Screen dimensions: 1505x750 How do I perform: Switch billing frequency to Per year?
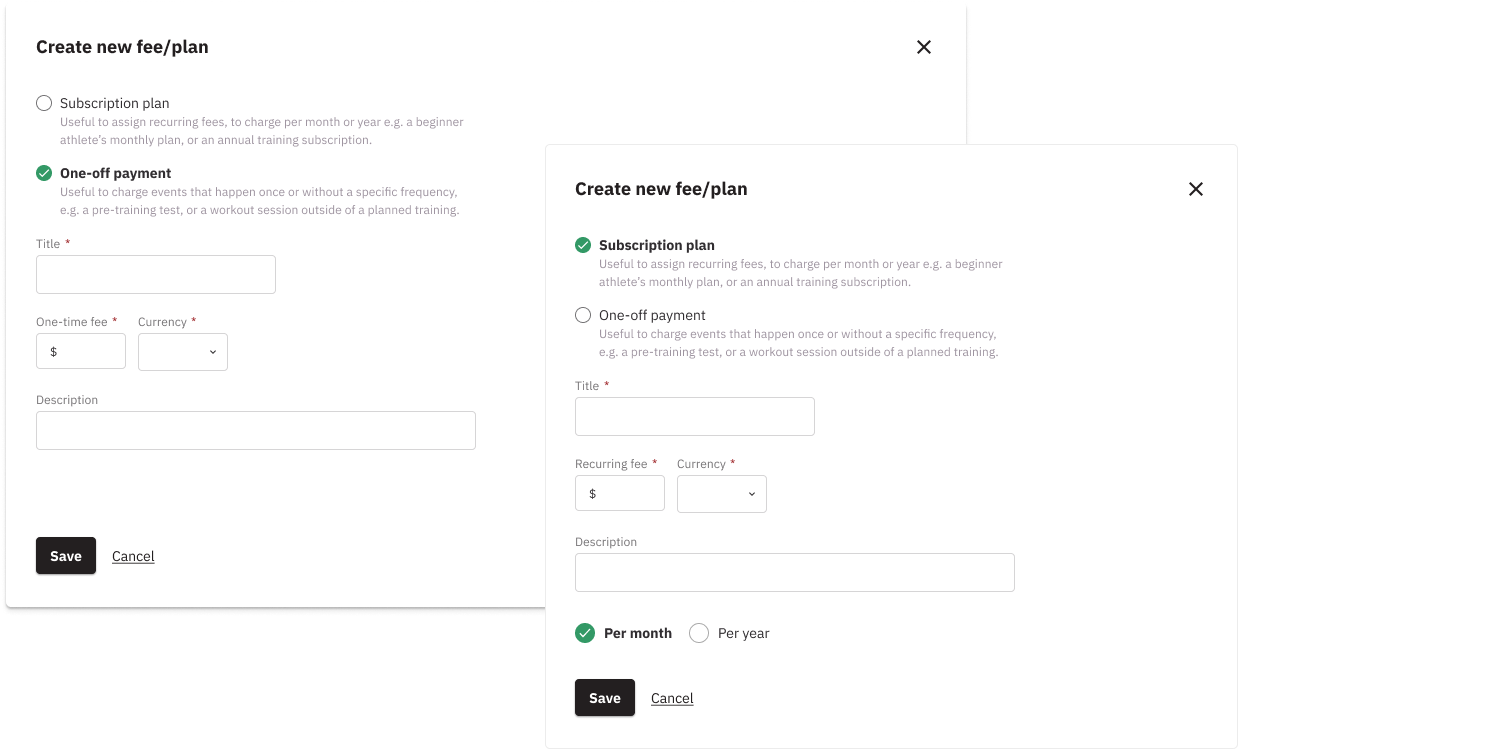699,633
